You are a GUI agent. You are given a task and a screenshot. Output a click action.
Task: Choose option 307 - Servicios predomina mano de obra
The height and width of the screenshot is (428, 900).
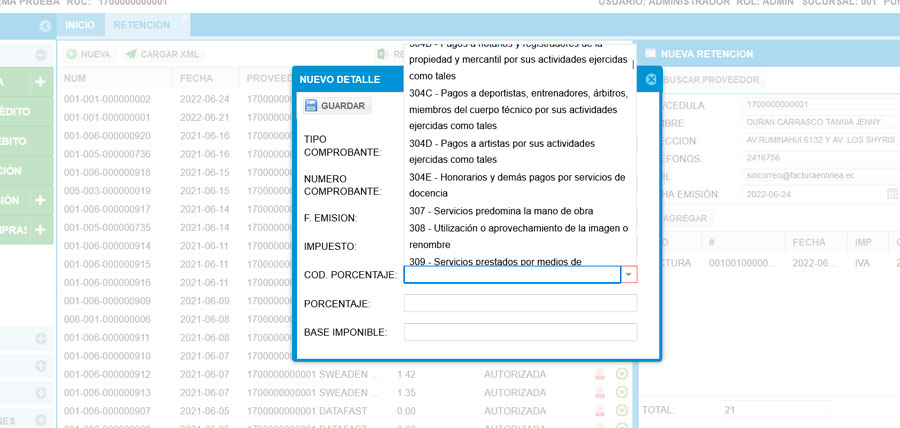point(519,211)
